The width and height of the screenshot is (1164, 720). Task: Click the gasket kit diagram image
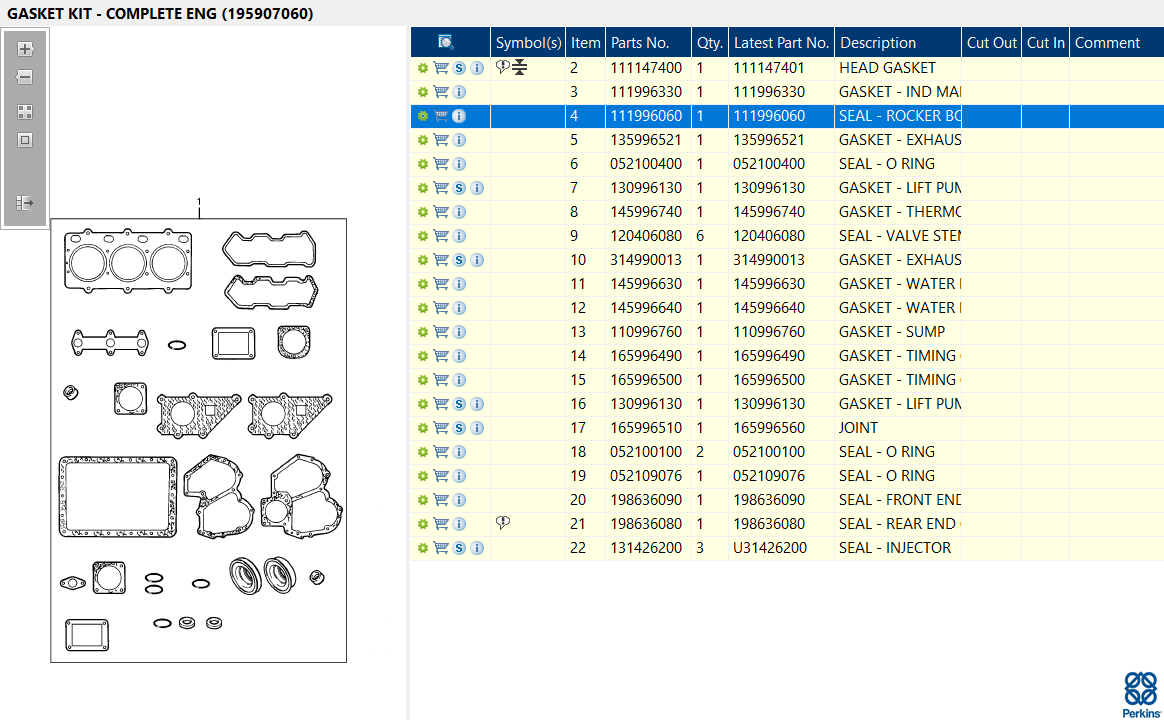[x=198, y=440]
